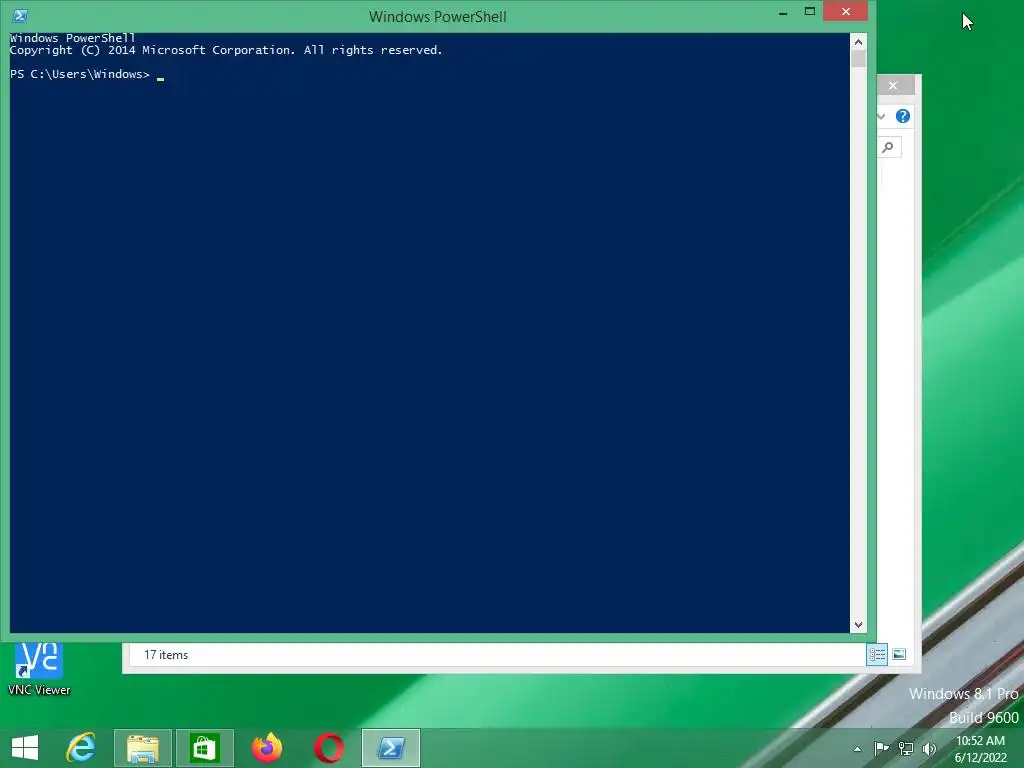Open the Windows Store taskbar icon
Screen dimensions: 1024x768
coord(204,748)
